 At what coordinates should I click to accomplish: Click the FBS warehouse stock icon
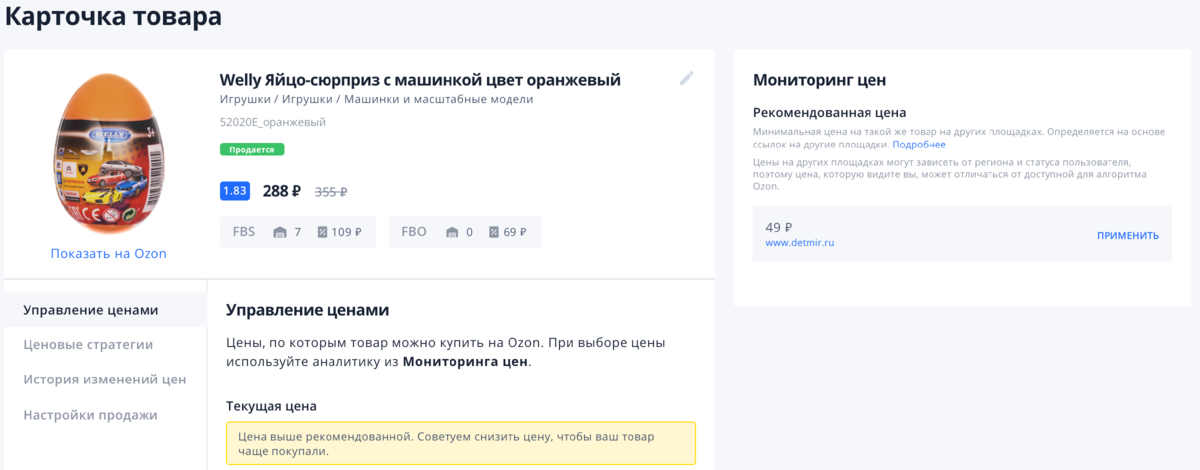click(x=280, y=232)
